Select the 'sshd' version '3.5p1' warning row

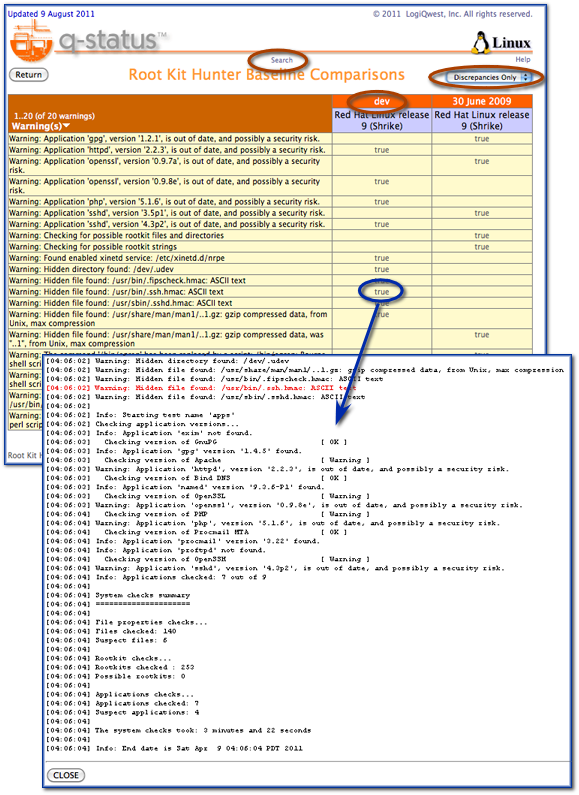coord(270,213)
